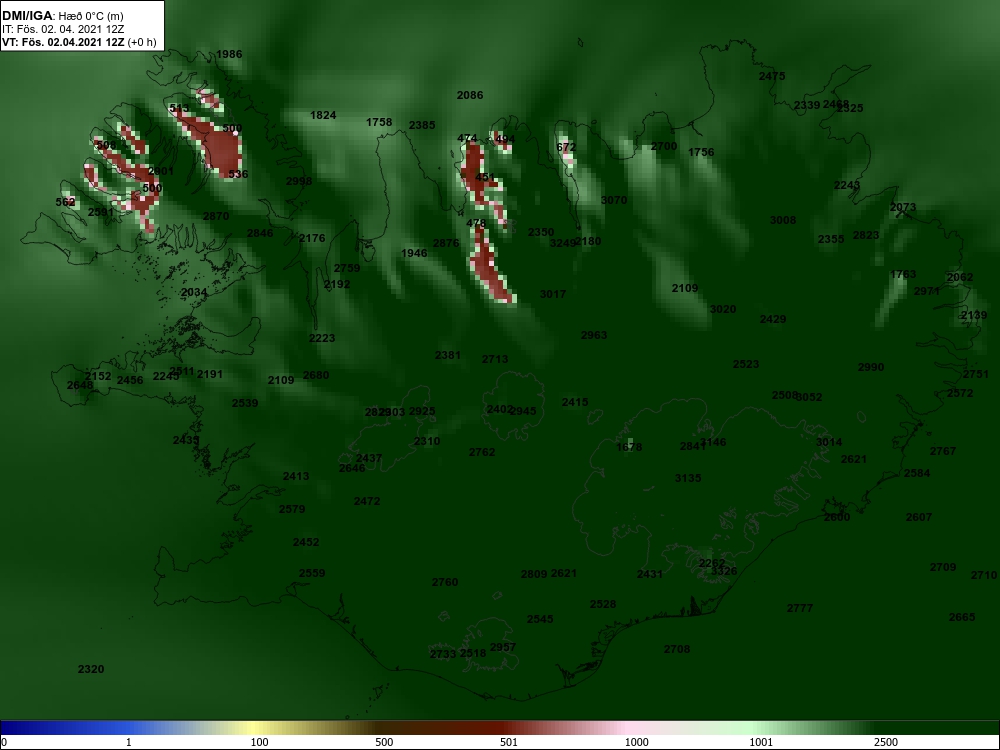Click the map value "2762"
The width and height of the screenshot is (1000, 750).
482,452
